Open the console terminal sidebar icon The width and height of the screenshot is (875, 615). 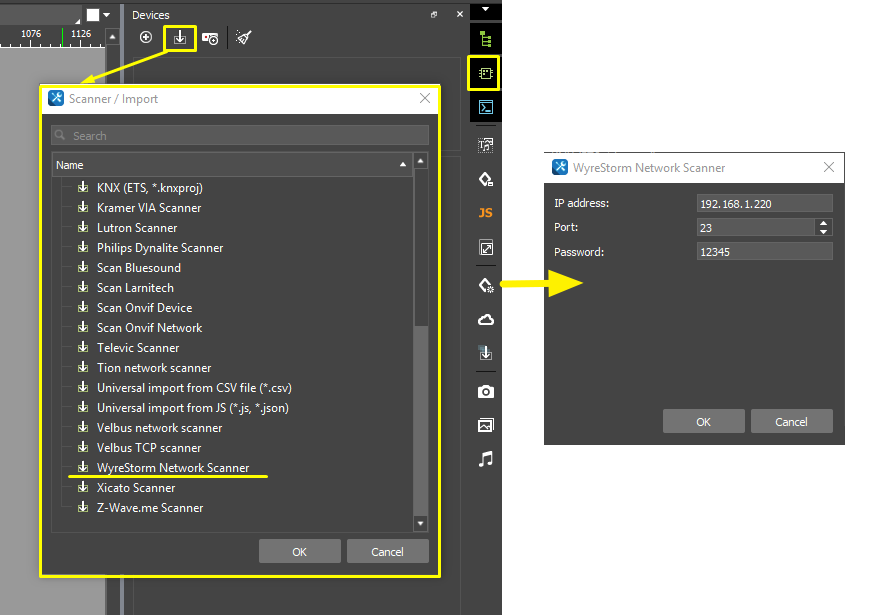coord(486,107)
